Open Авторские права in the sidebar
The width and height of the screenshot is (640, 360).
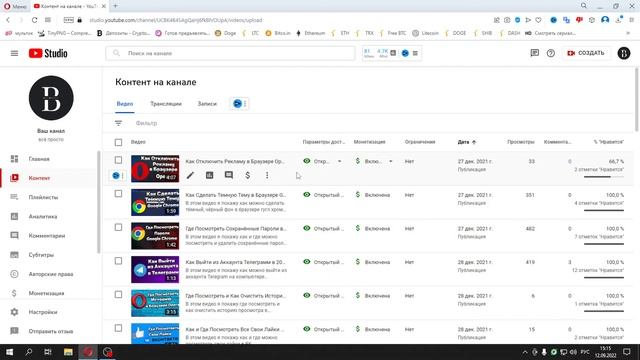[x=51, y=274]
